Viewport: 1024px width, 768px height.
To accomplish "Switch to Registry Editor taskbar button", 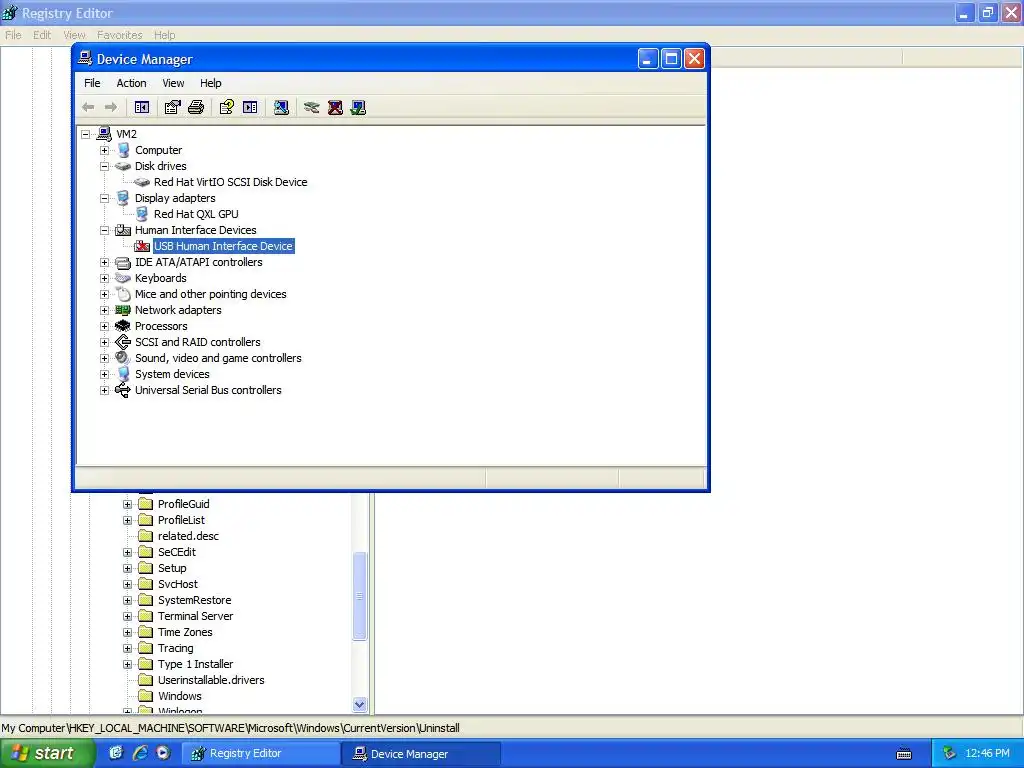I will pyautogui.click(x=260, y=754).
